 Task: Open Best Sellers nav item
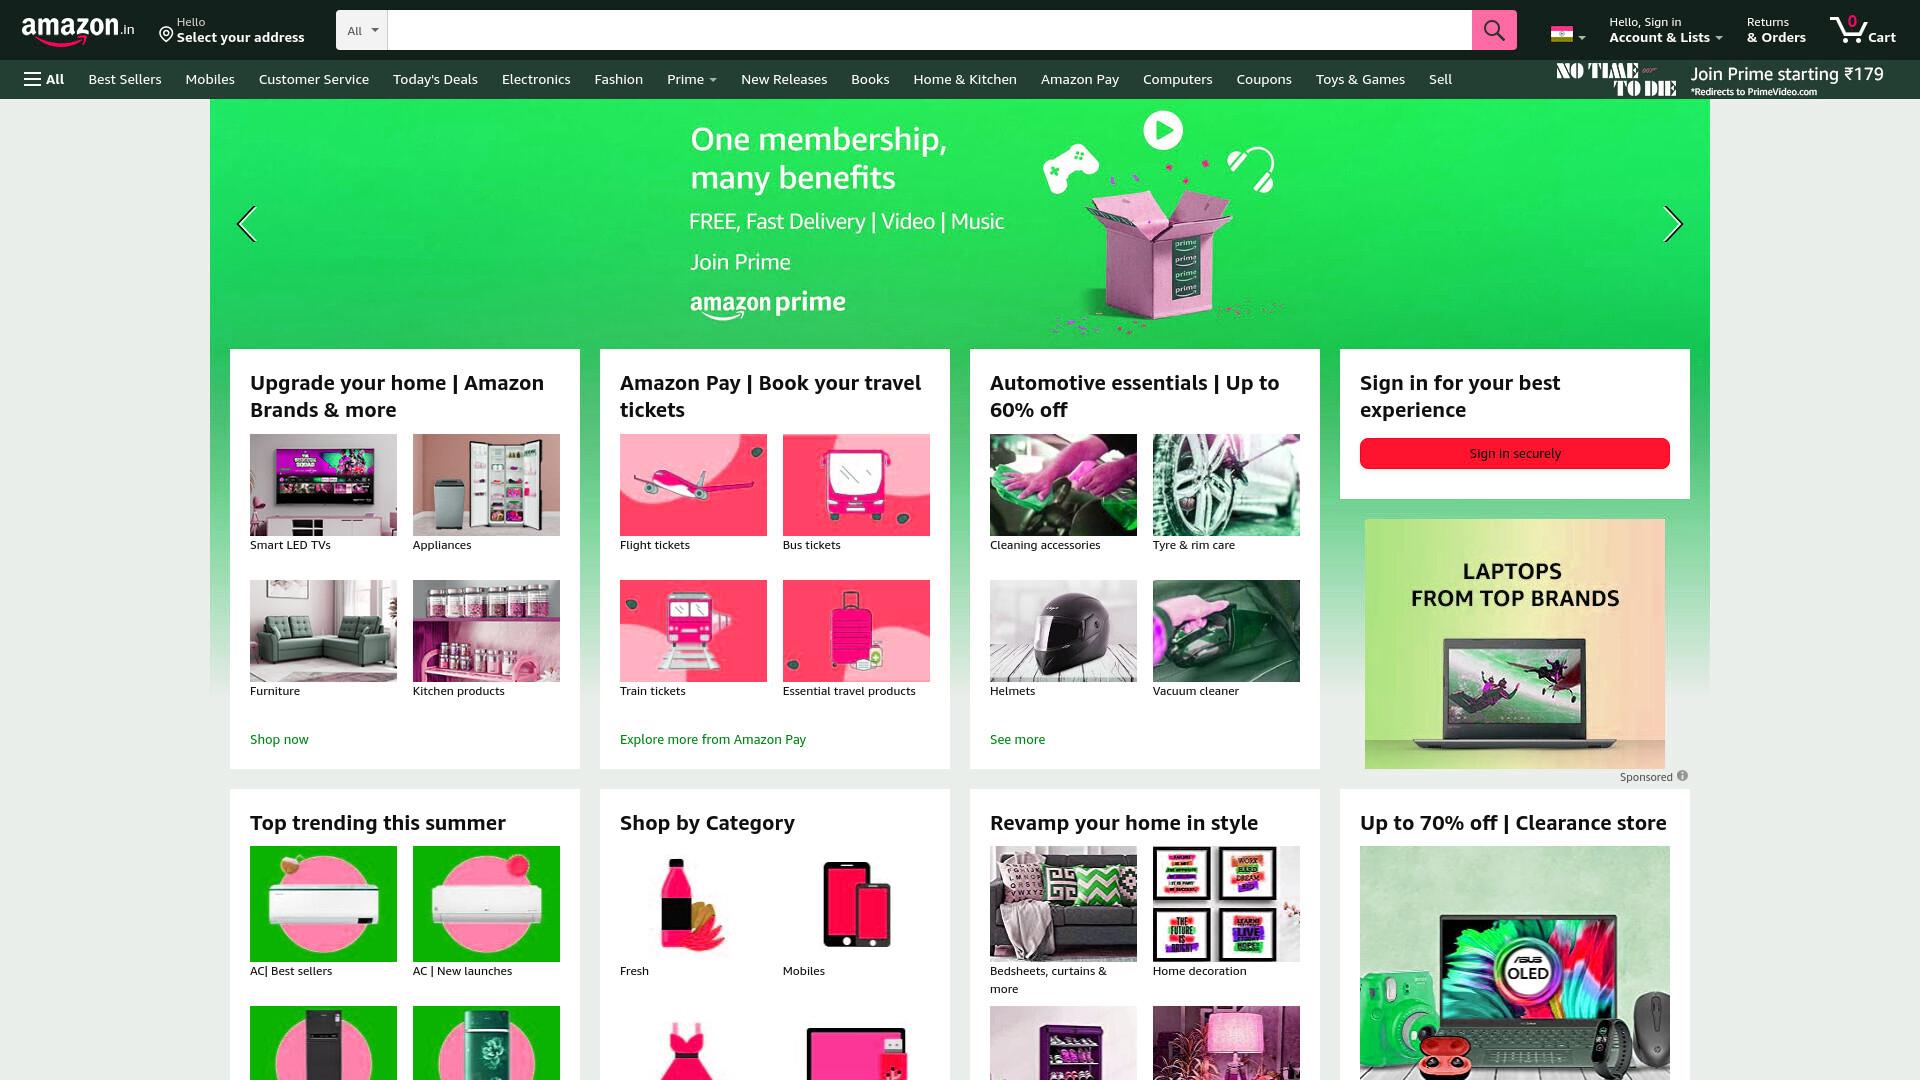125,79
